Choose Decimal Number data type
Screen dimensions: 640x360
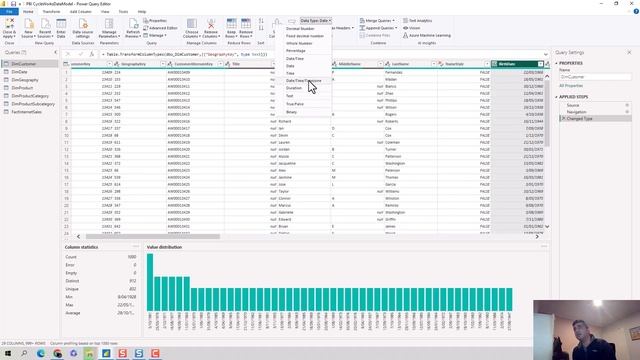(x=300, y=29)
